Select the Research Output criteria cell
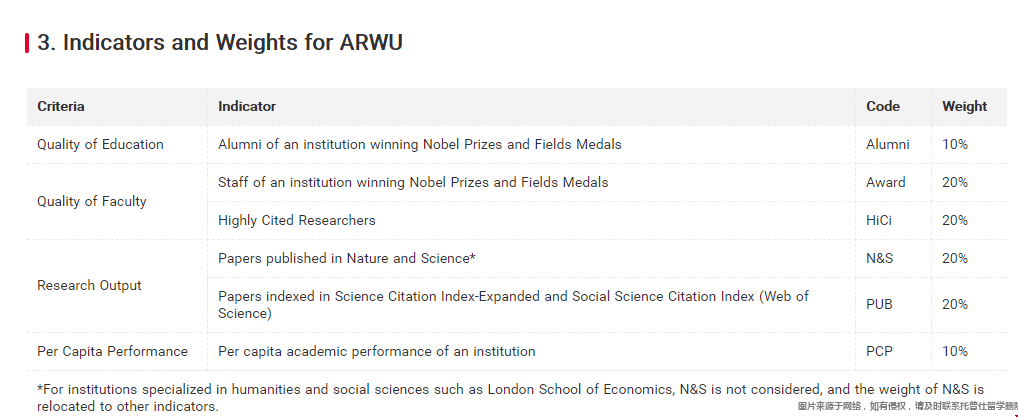The height and width of the screenshot is (417, 1018). coord(89,285)
